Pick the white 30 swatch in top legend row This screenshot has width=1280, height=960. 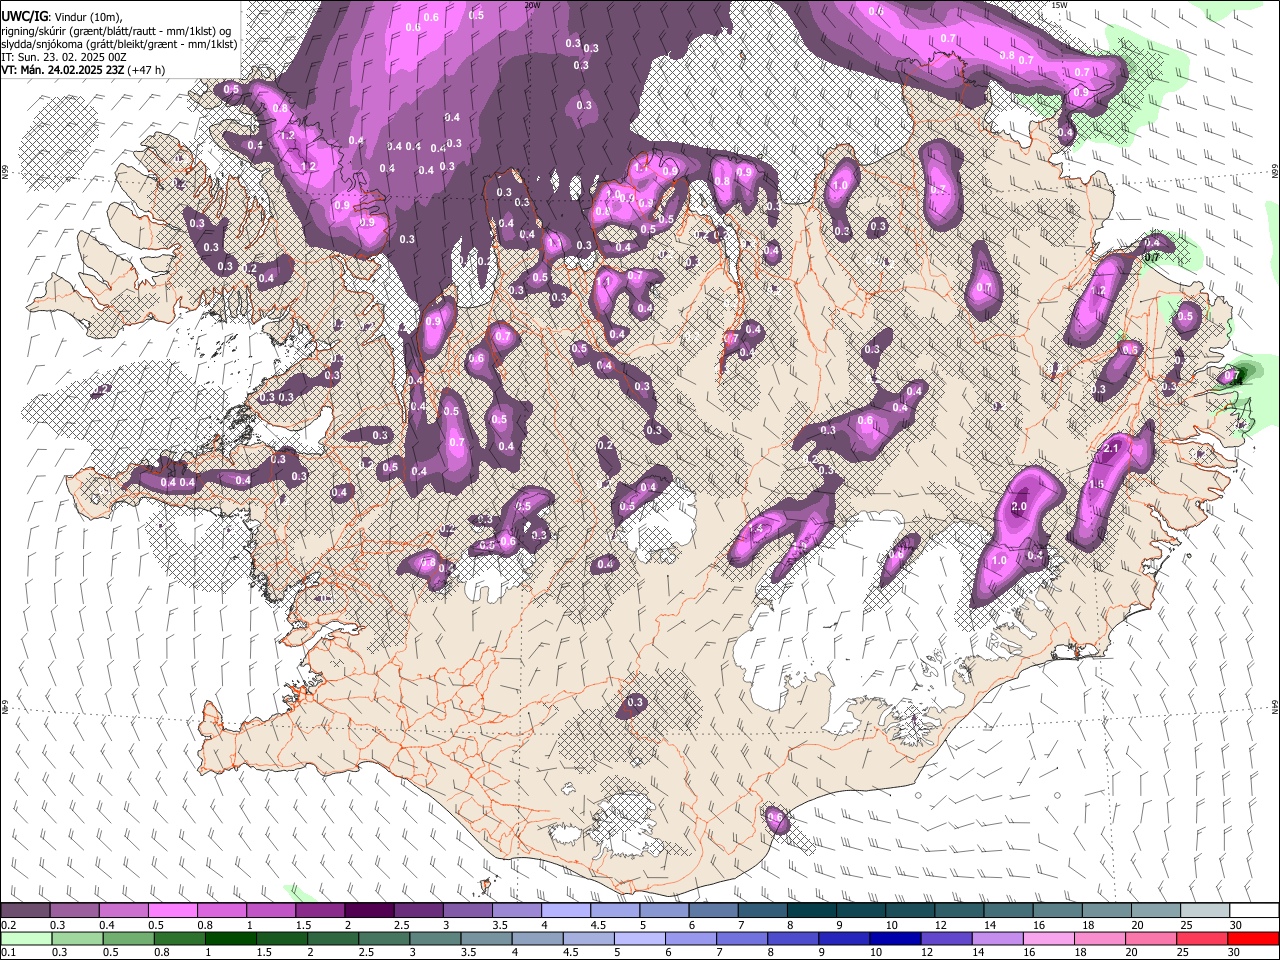tap(1253, 911)
